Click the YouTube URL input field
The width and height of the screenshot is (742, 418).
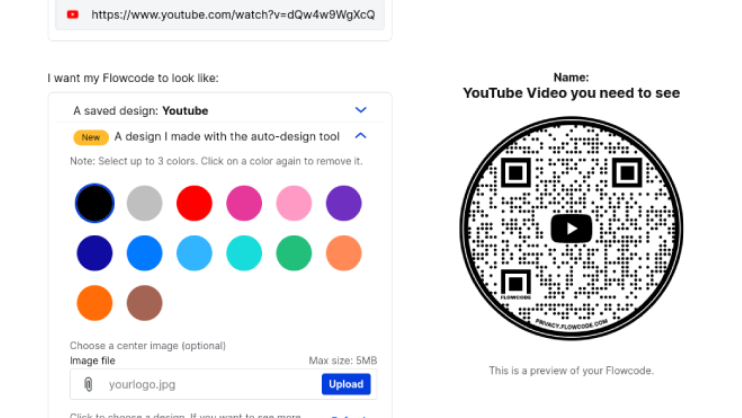[x=220, y=15]
